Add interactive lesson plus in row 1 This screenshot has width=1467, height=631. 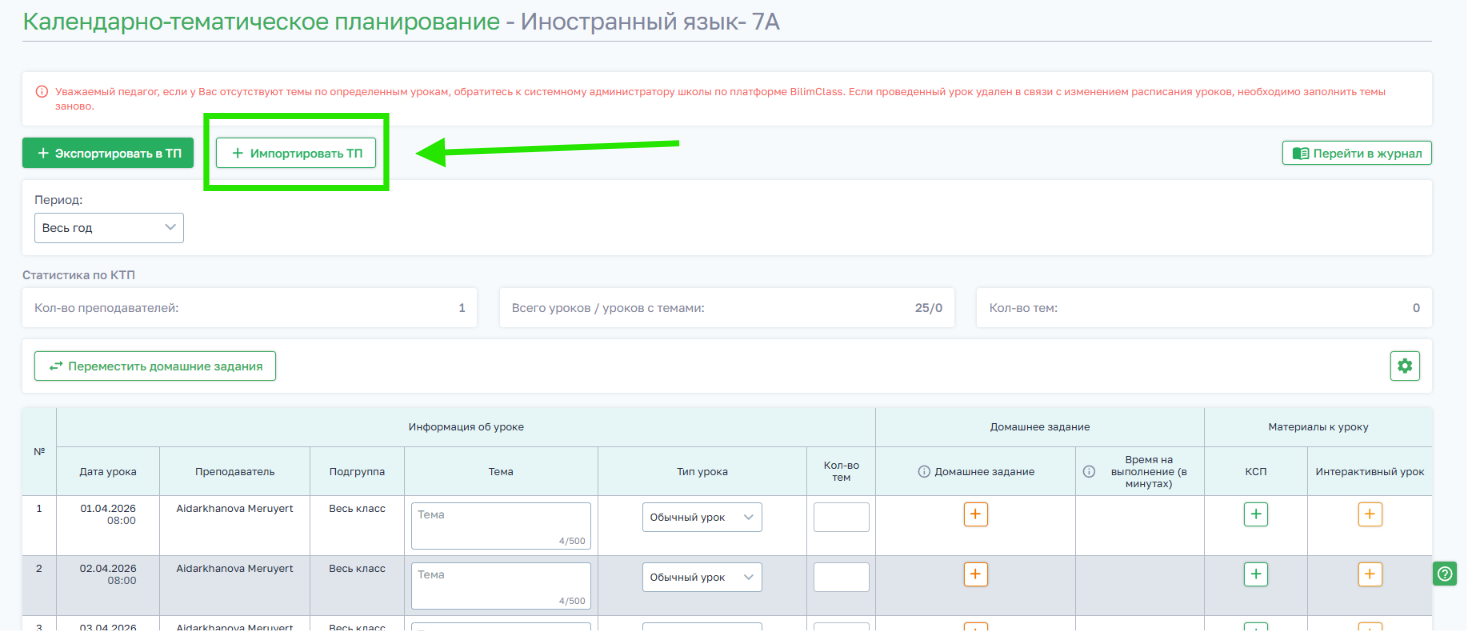click(1370, 514)
